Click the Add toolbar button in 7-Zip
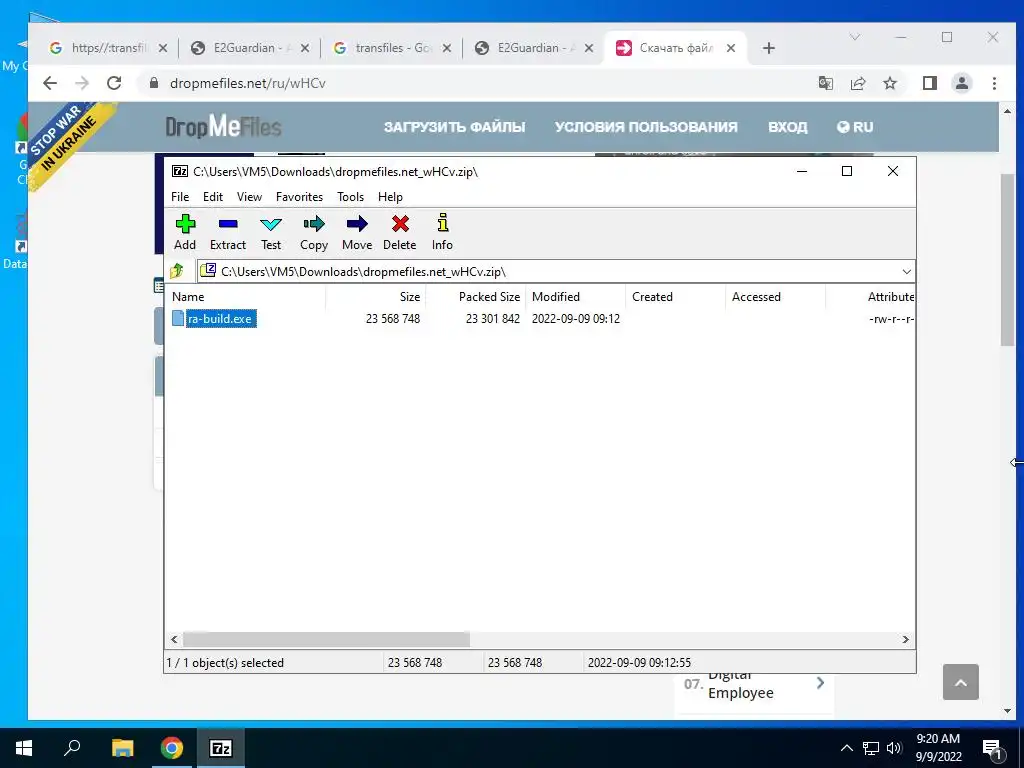The image size is (1024, 768). (185, 232)
